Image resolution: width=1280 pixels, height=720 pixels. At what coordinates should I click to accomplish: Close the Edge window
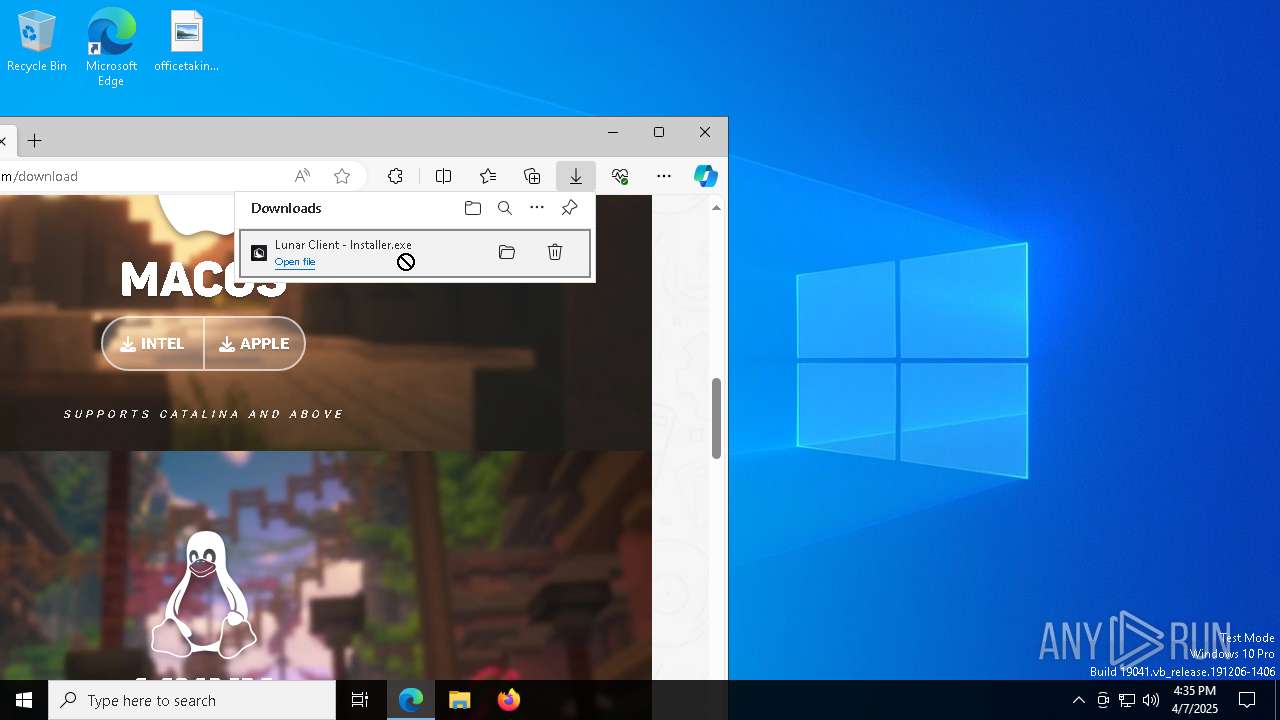click(x=705, y=132)
